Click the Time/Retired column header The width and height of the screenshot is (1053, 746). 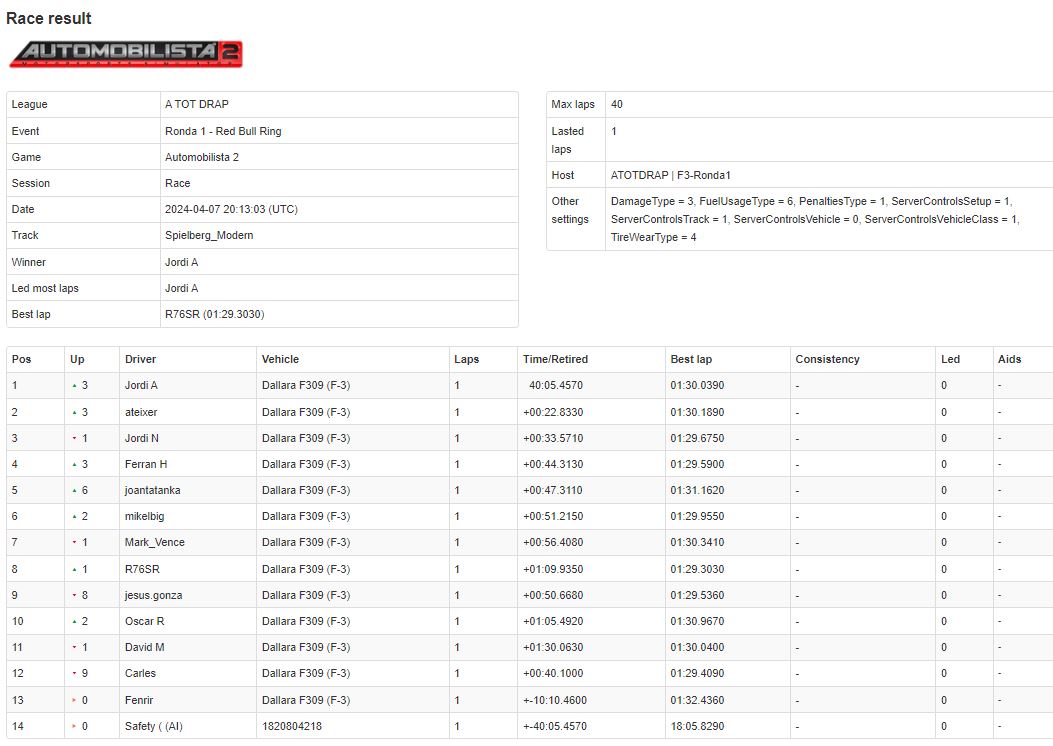555,359
